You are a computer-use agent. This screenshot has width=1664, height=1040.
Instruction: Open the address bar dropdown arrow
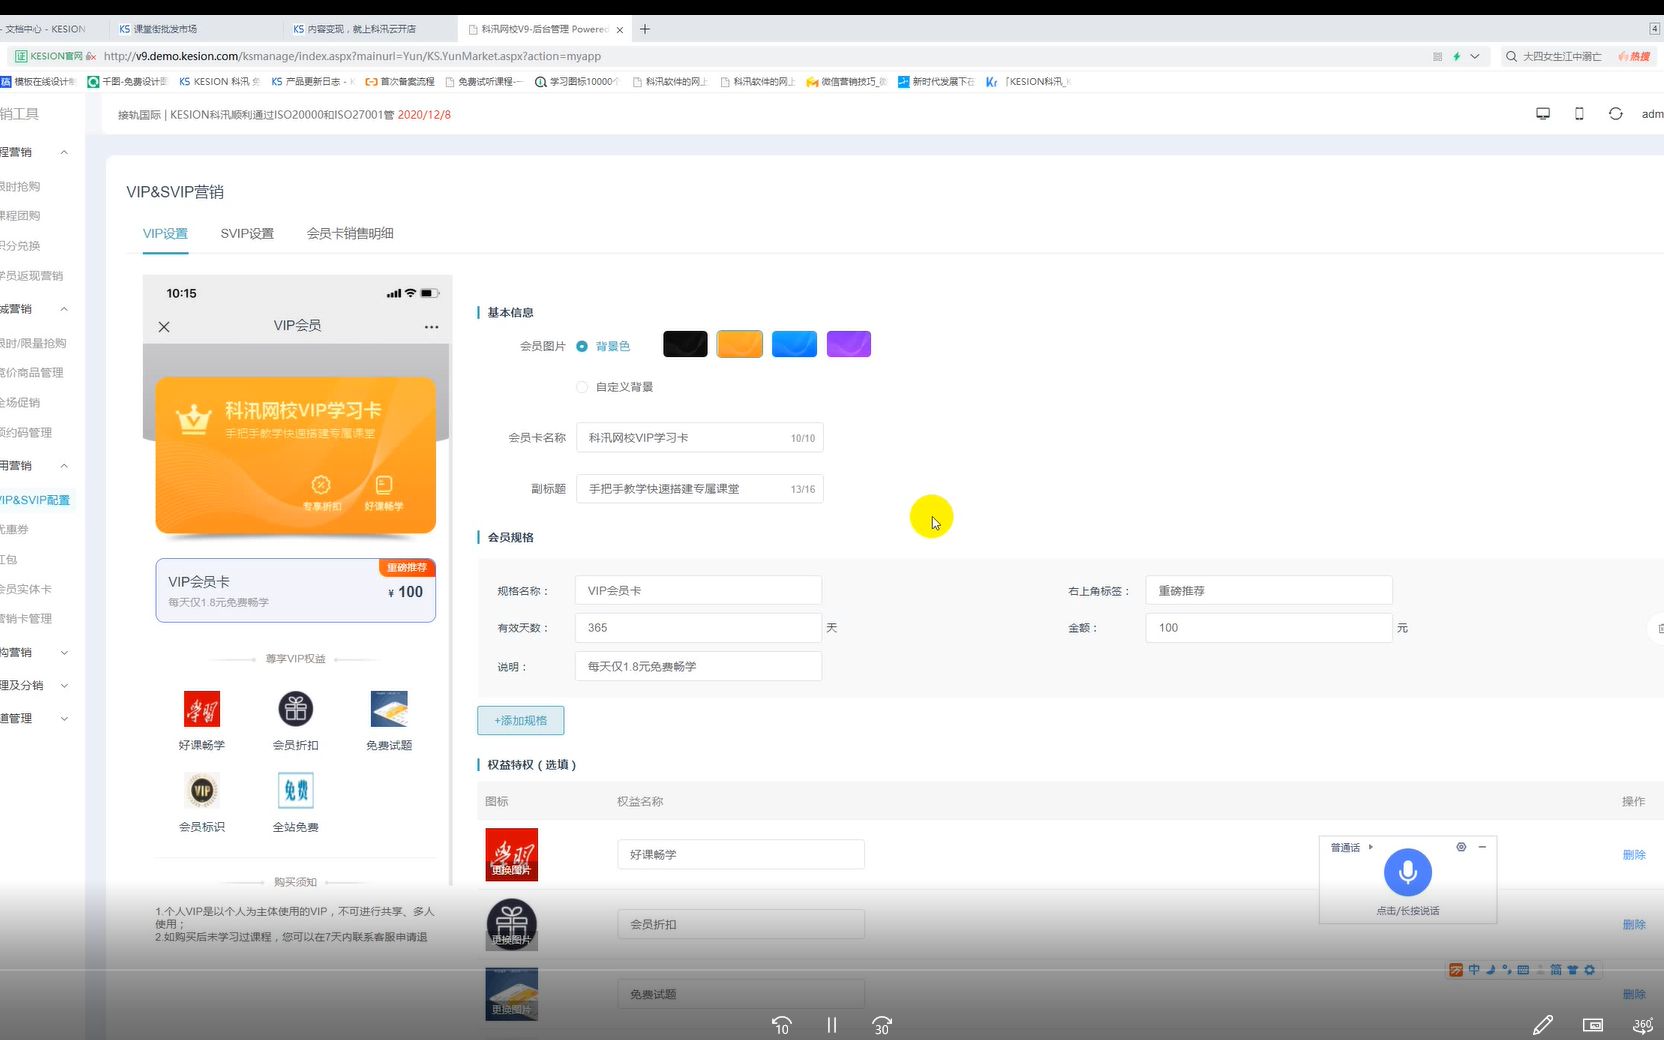pos(1475,57)
